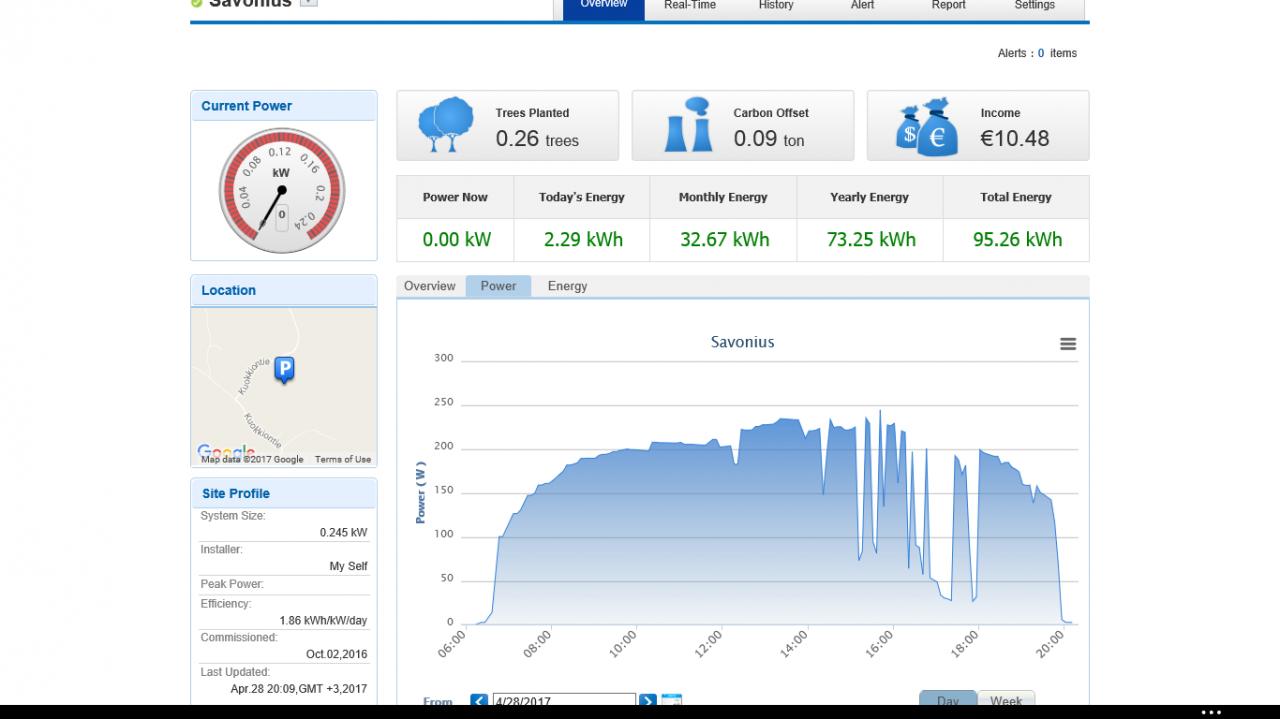Click the Monthly Energy value 32.67 kWh

(724, 240)
